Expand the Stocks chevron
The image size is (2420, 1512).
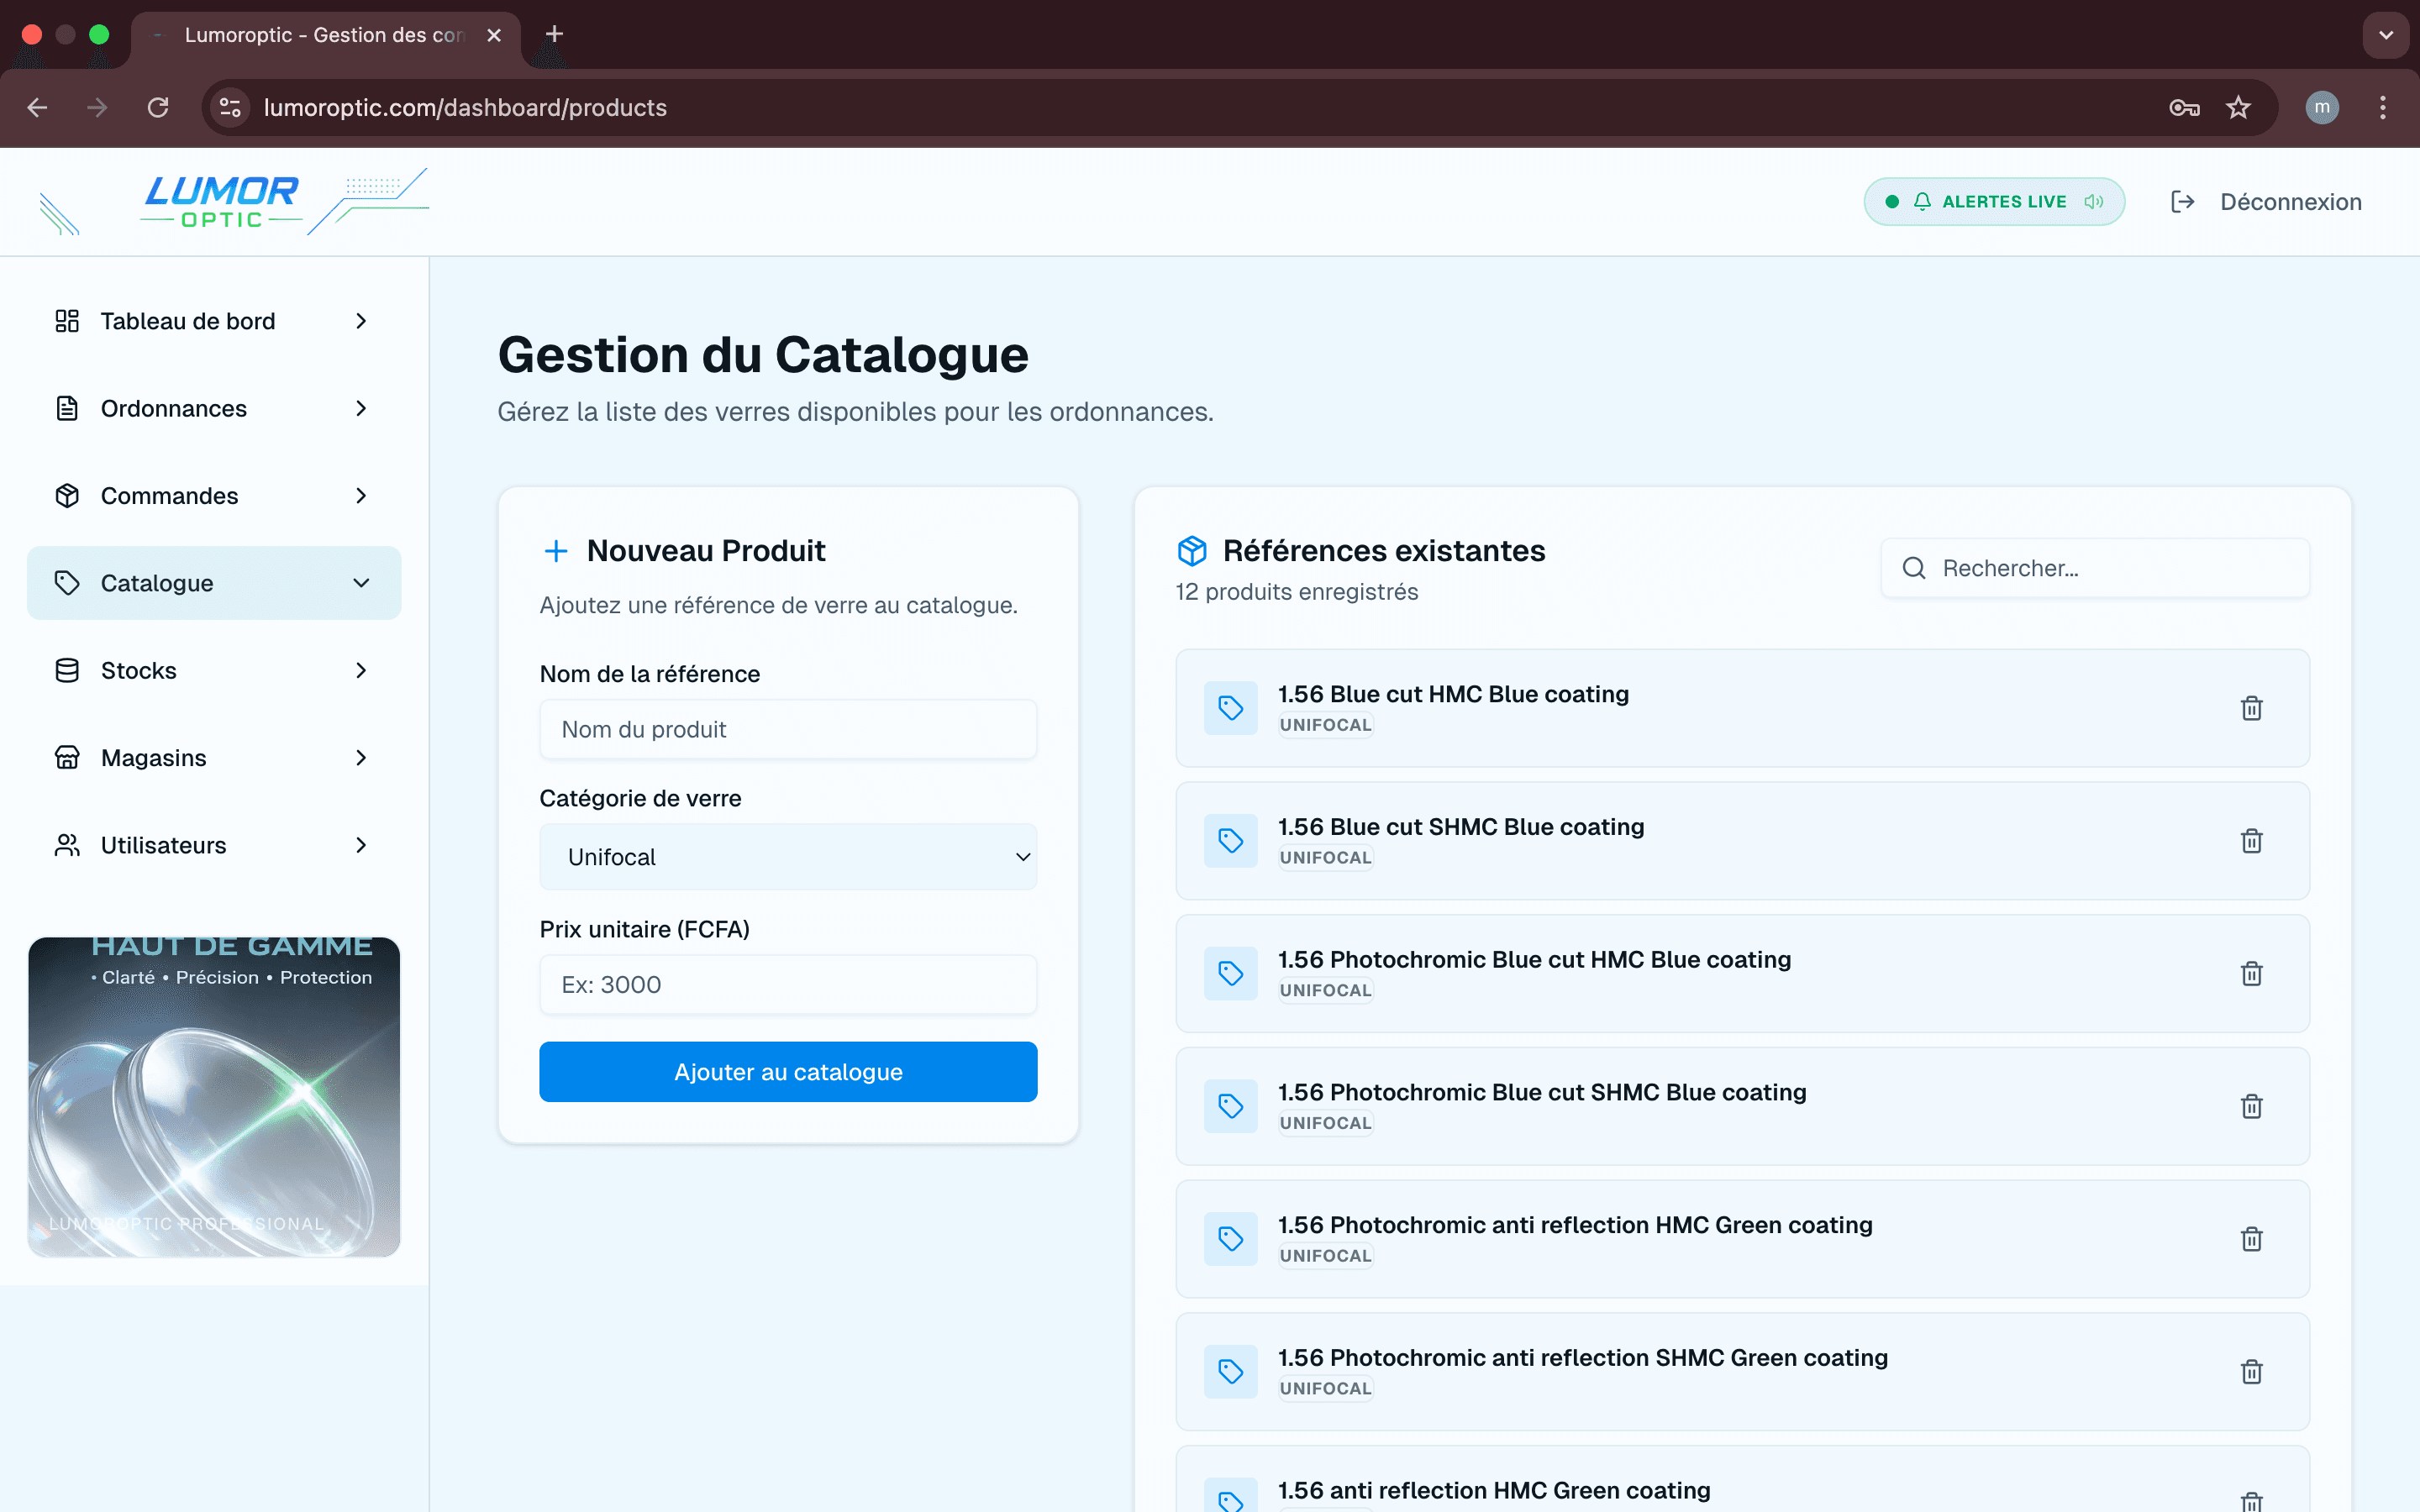point(362,670)
